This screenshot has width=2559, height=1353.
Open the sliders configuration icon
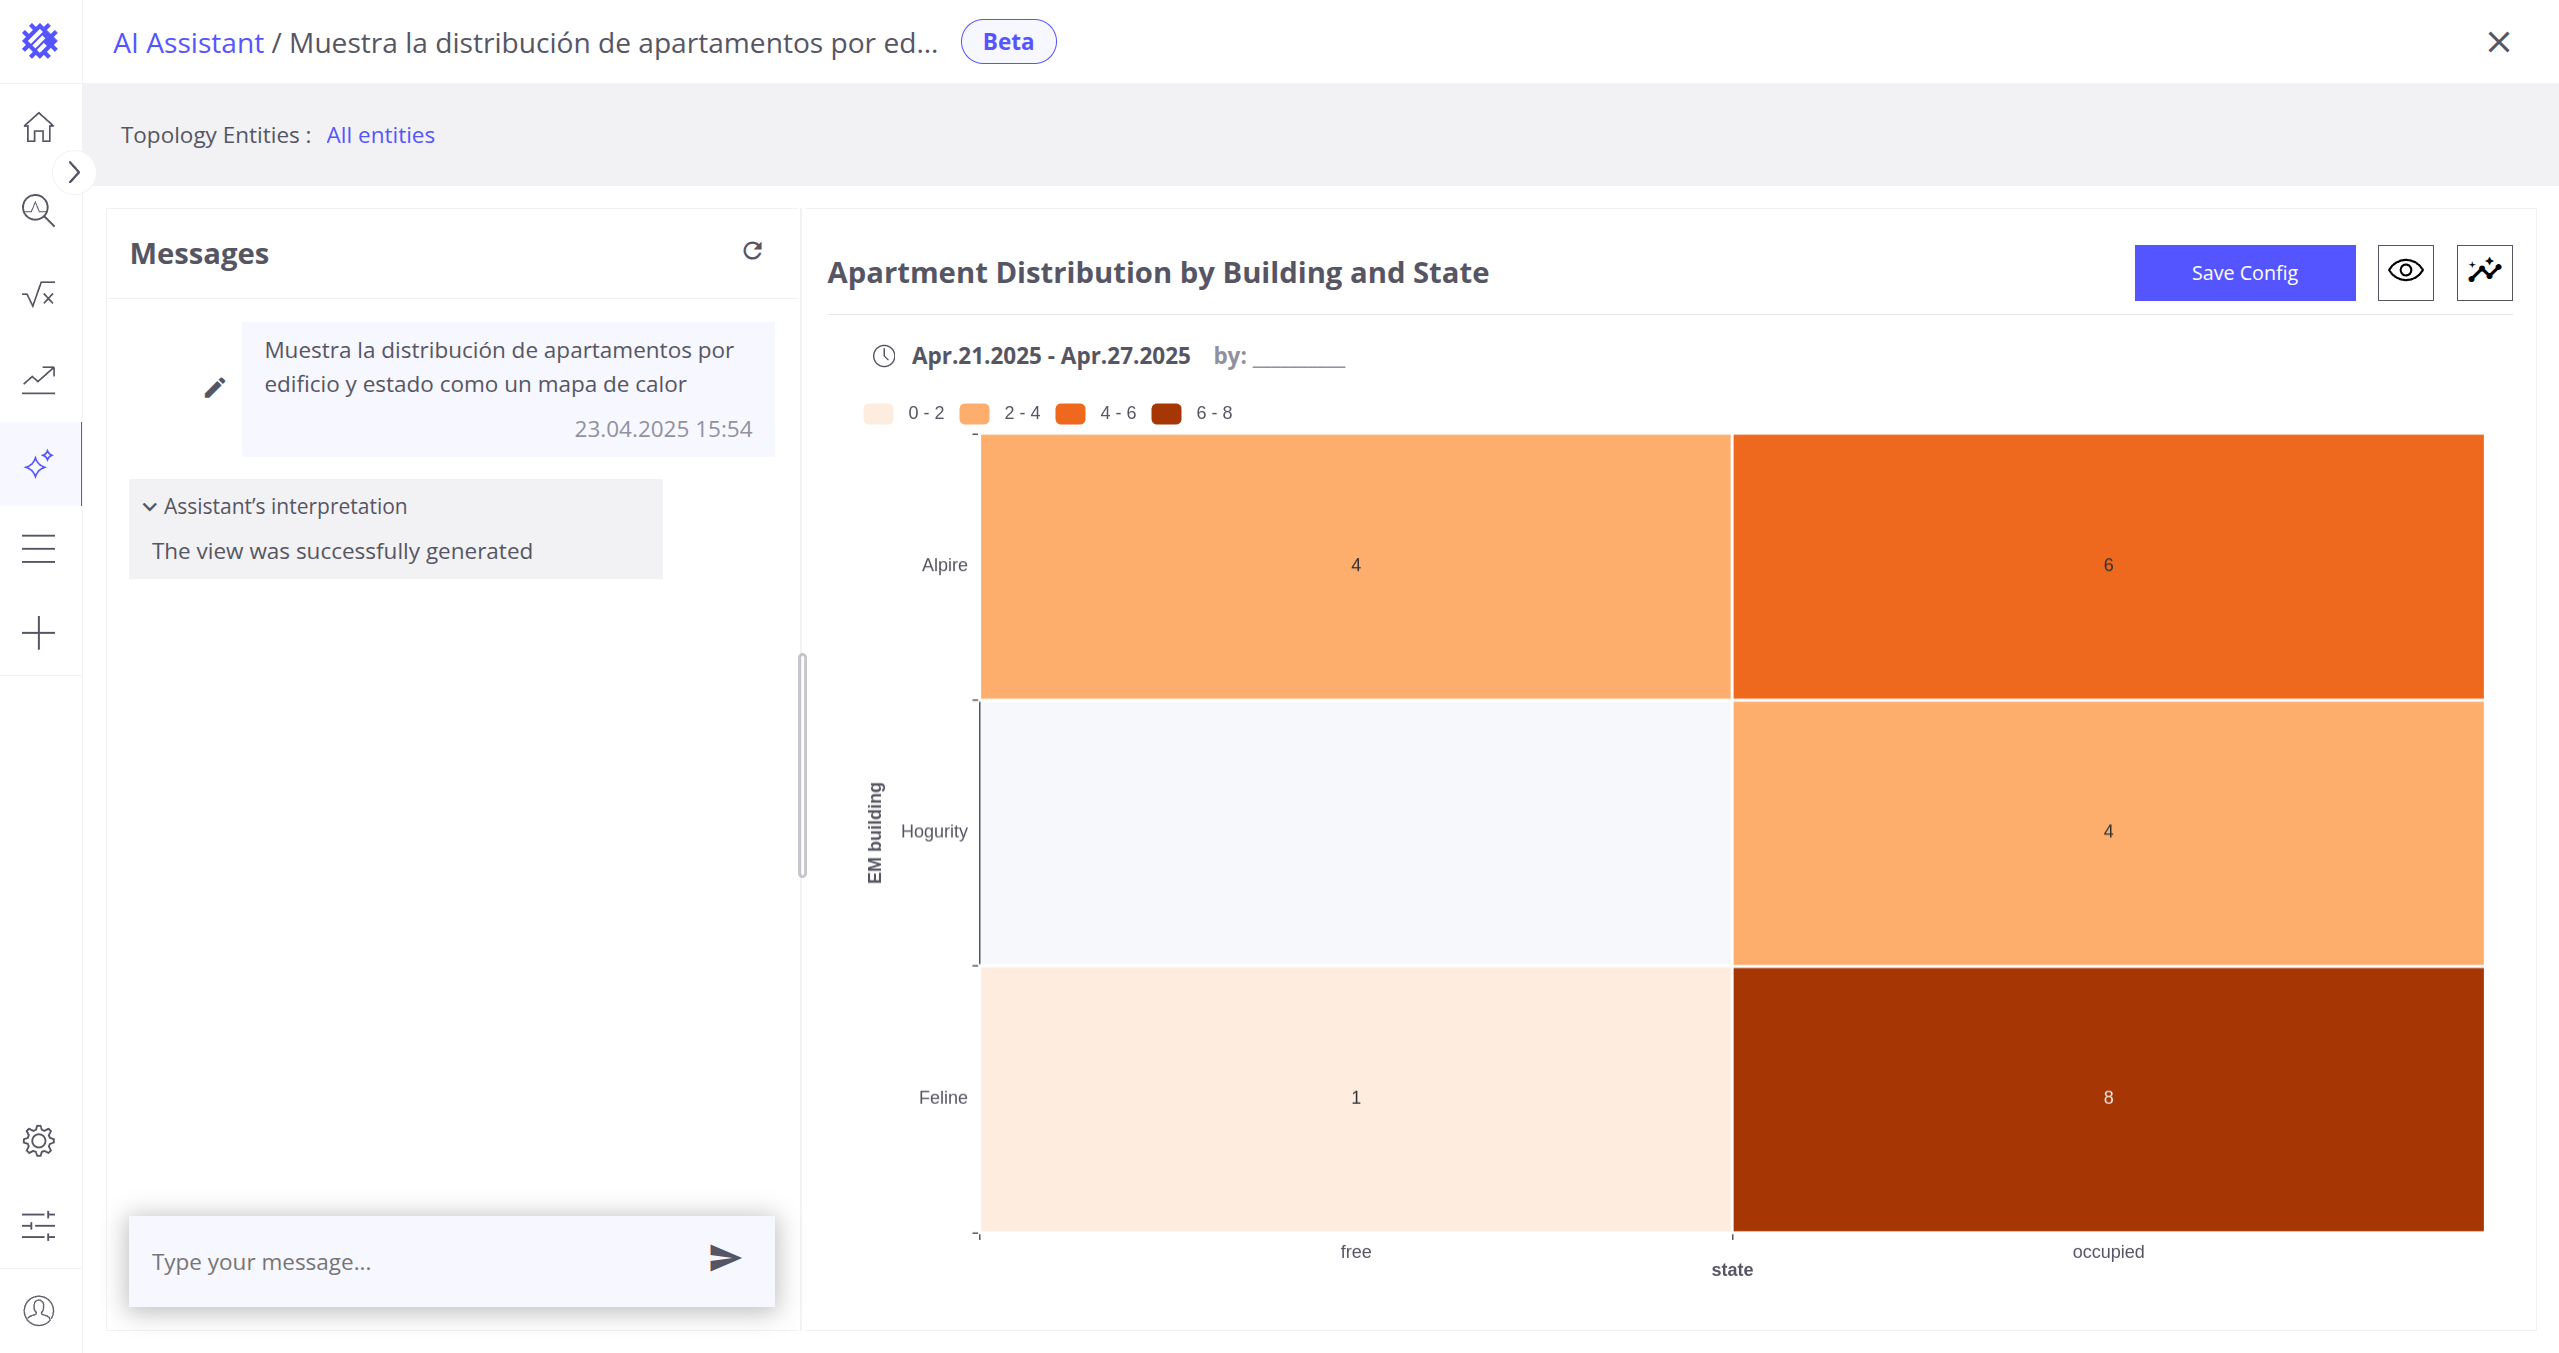[39, 1225]
